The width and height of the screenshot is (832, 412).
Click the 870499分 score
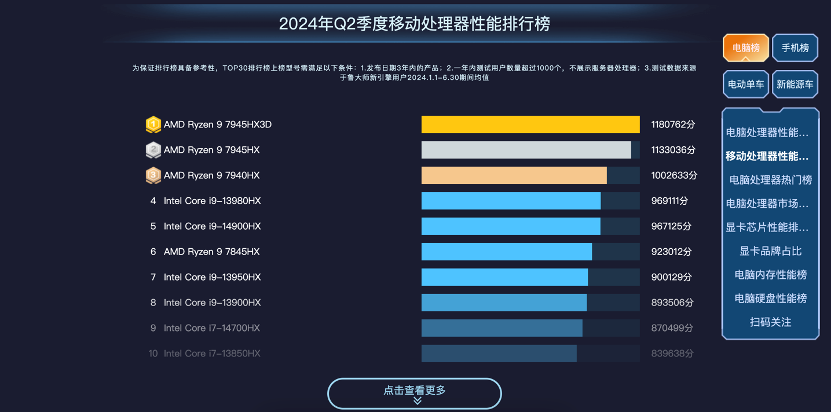(x=672, y=328)
